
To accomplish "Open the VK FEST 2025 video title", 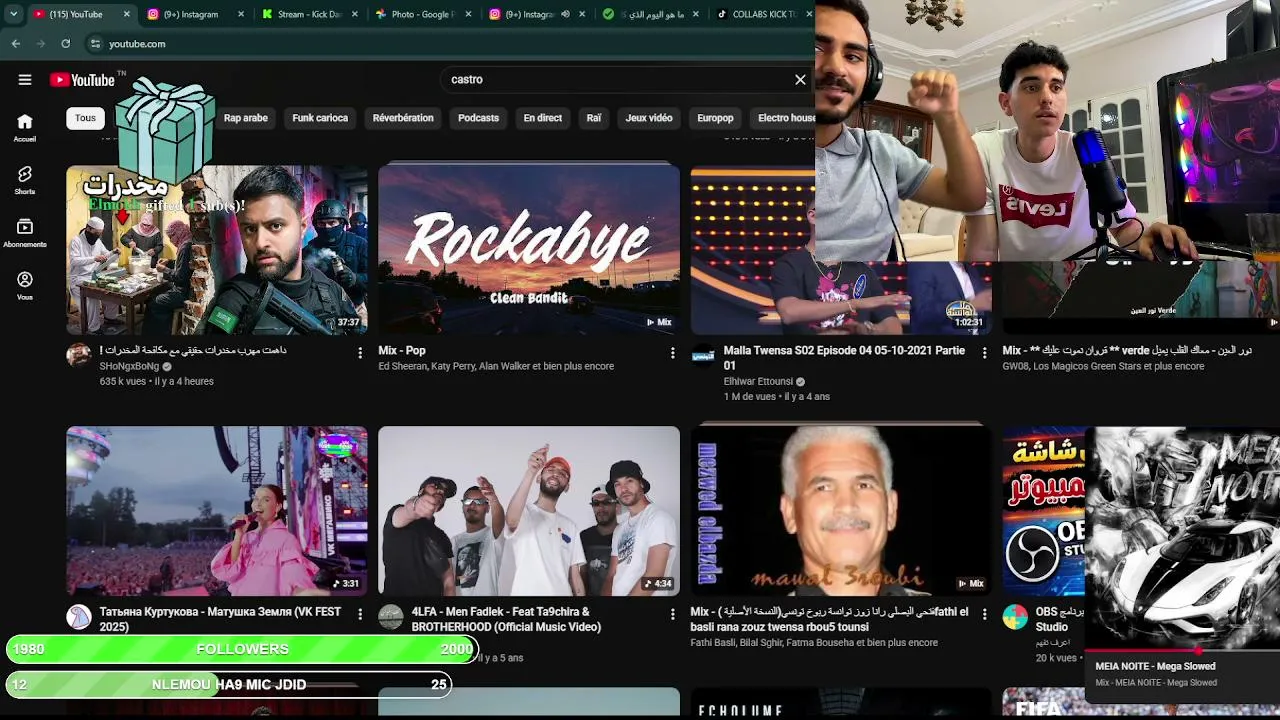I will point(220,619).
